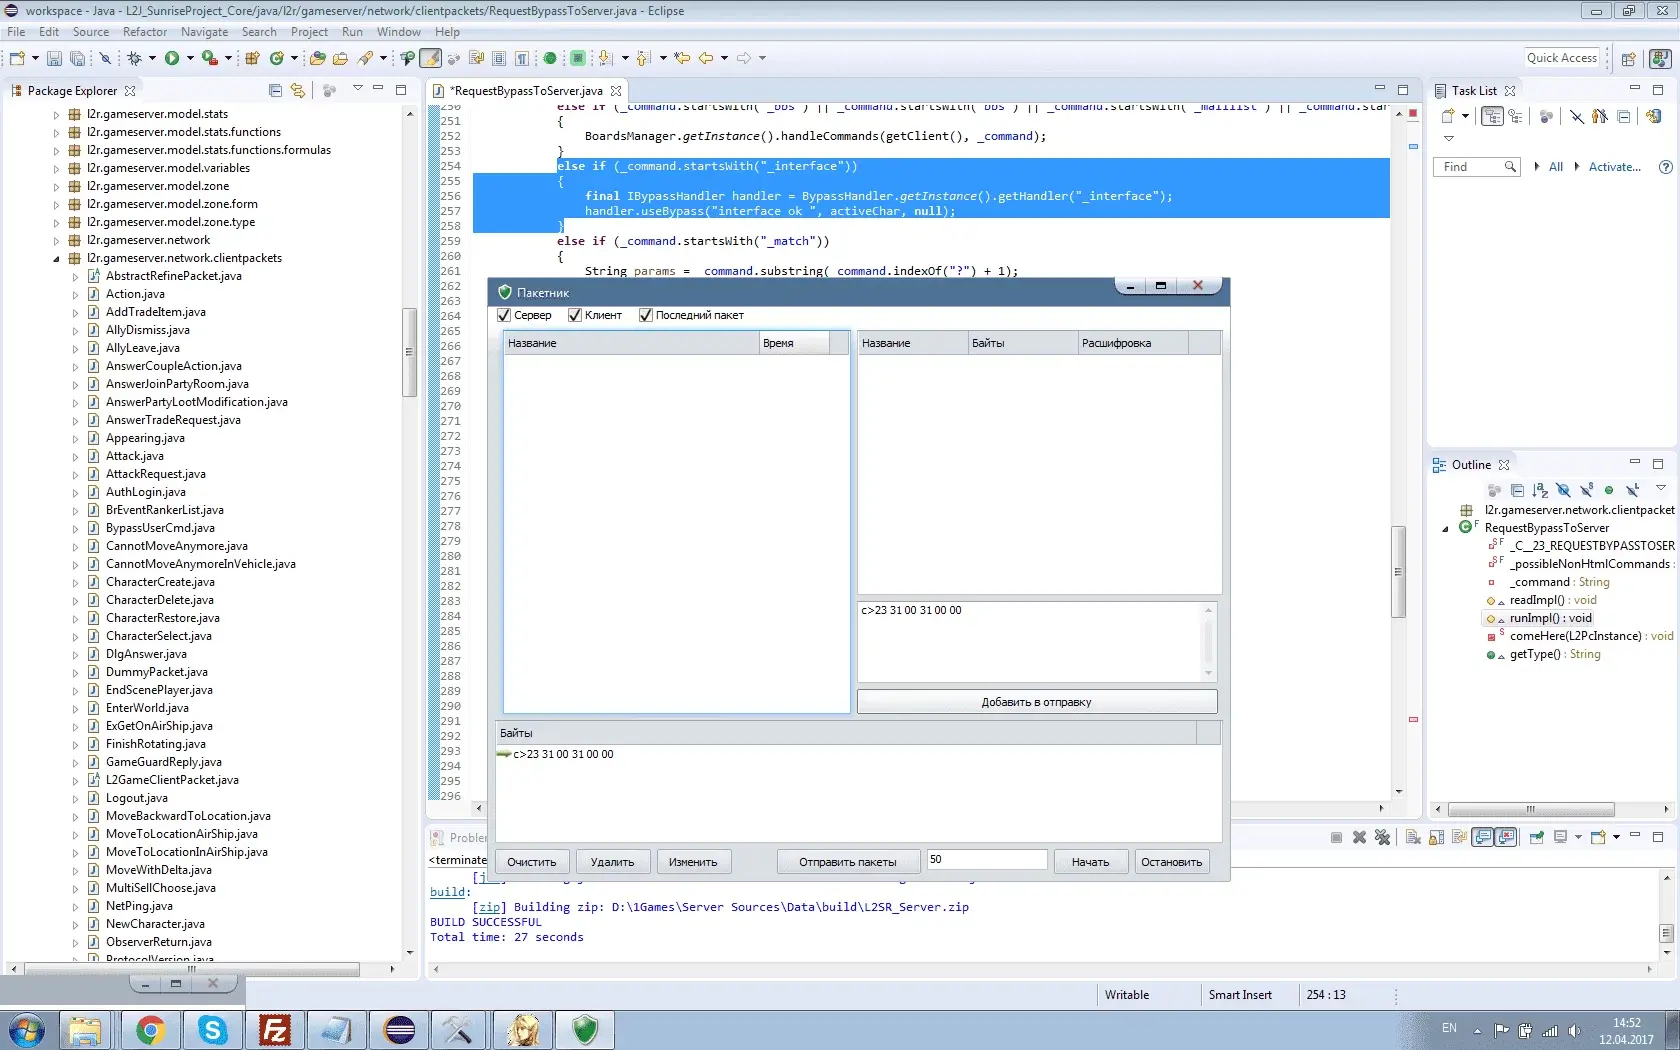1680x1050 pixels.
Task: Expand the l2r.gameserver.model.stats package
Action: (56, 114)
